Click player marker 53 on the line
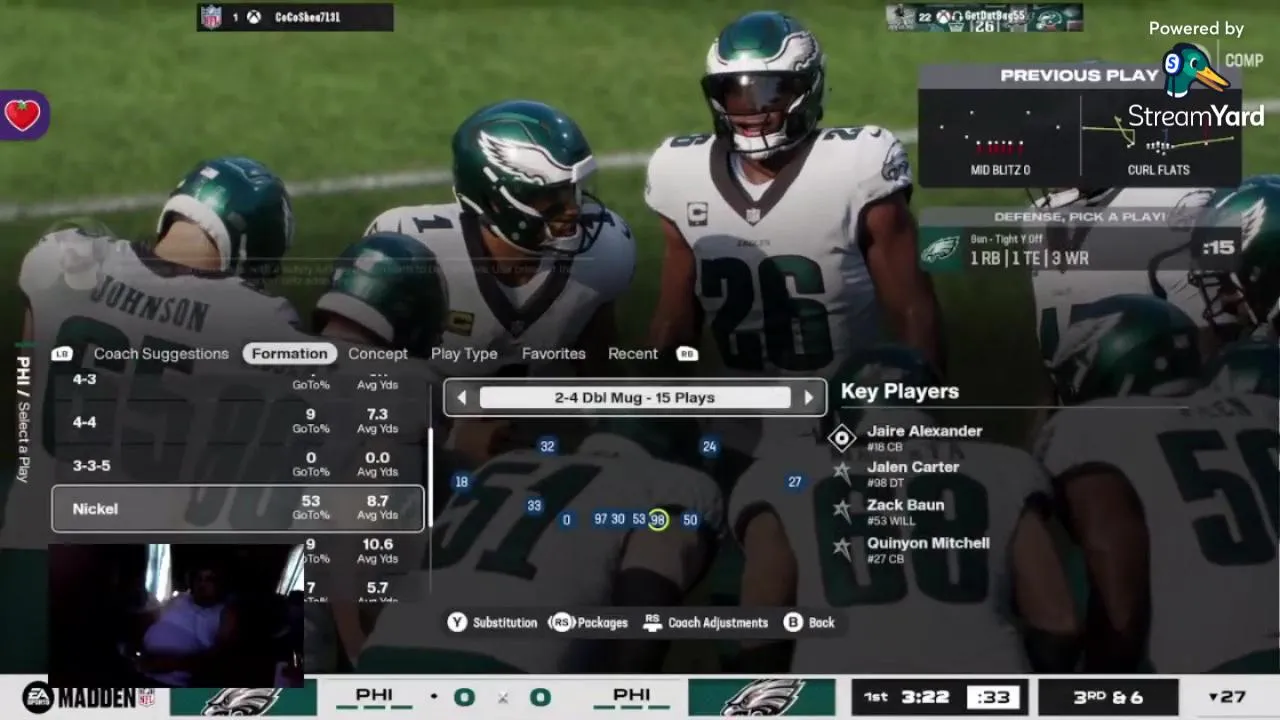1280x720 pixels. coord(639,520)
